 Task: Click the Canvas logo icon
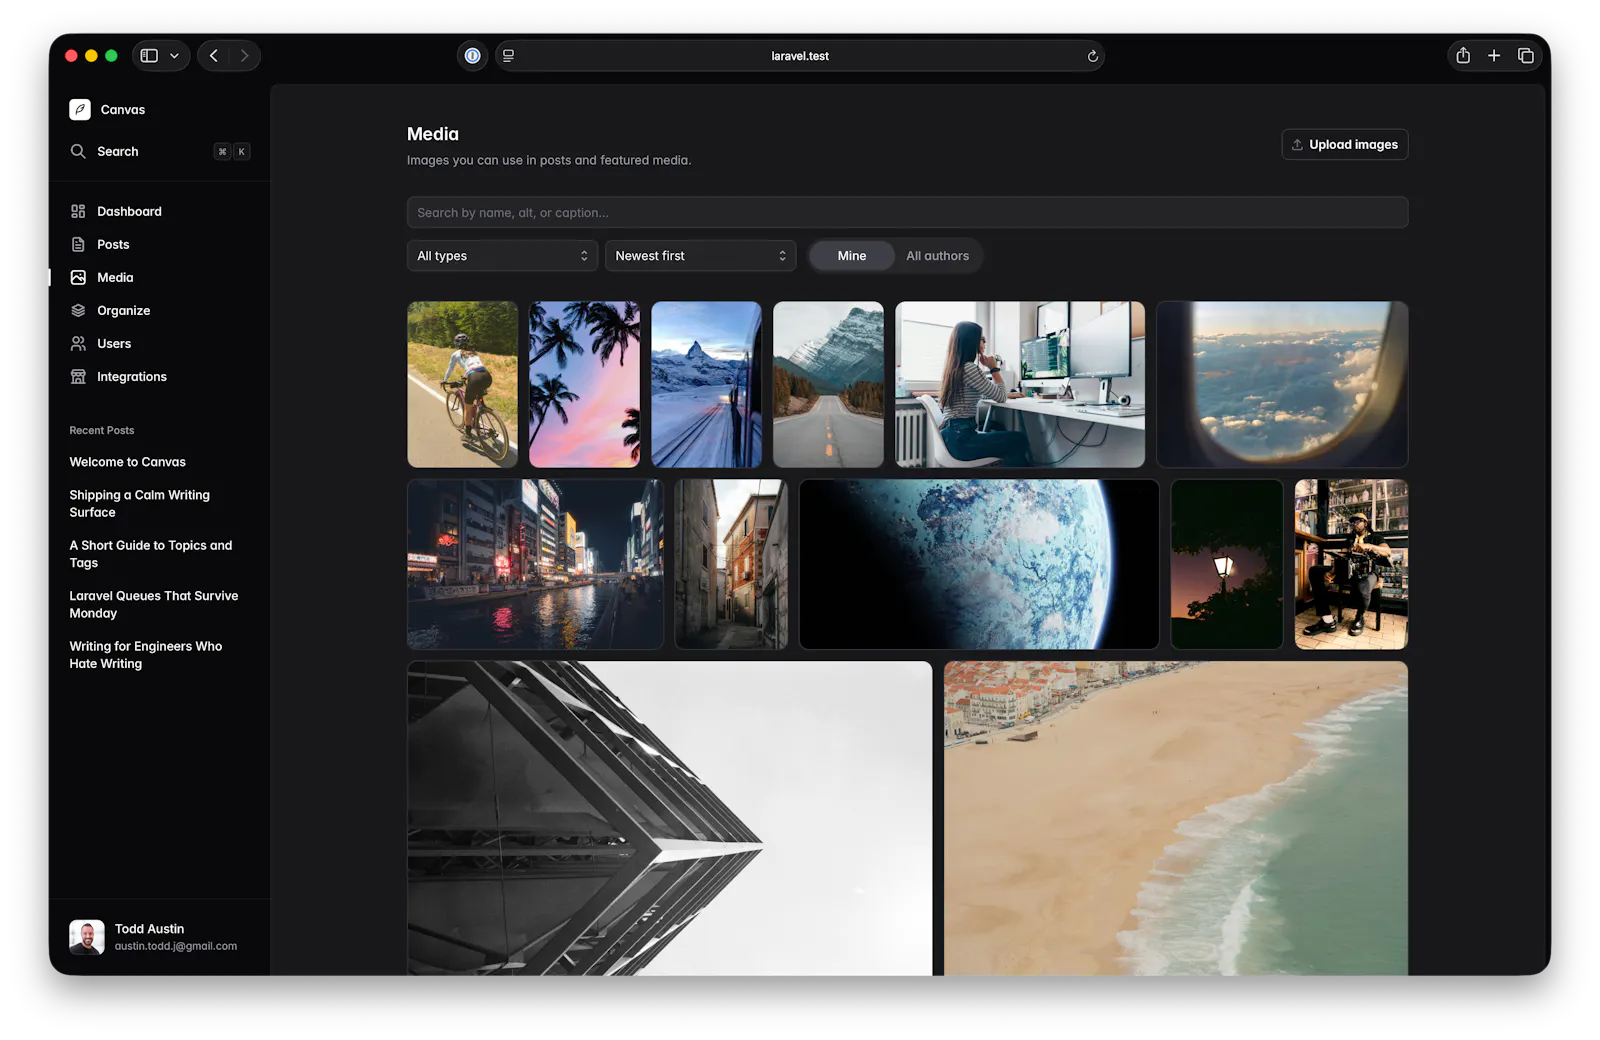[80, 110]
